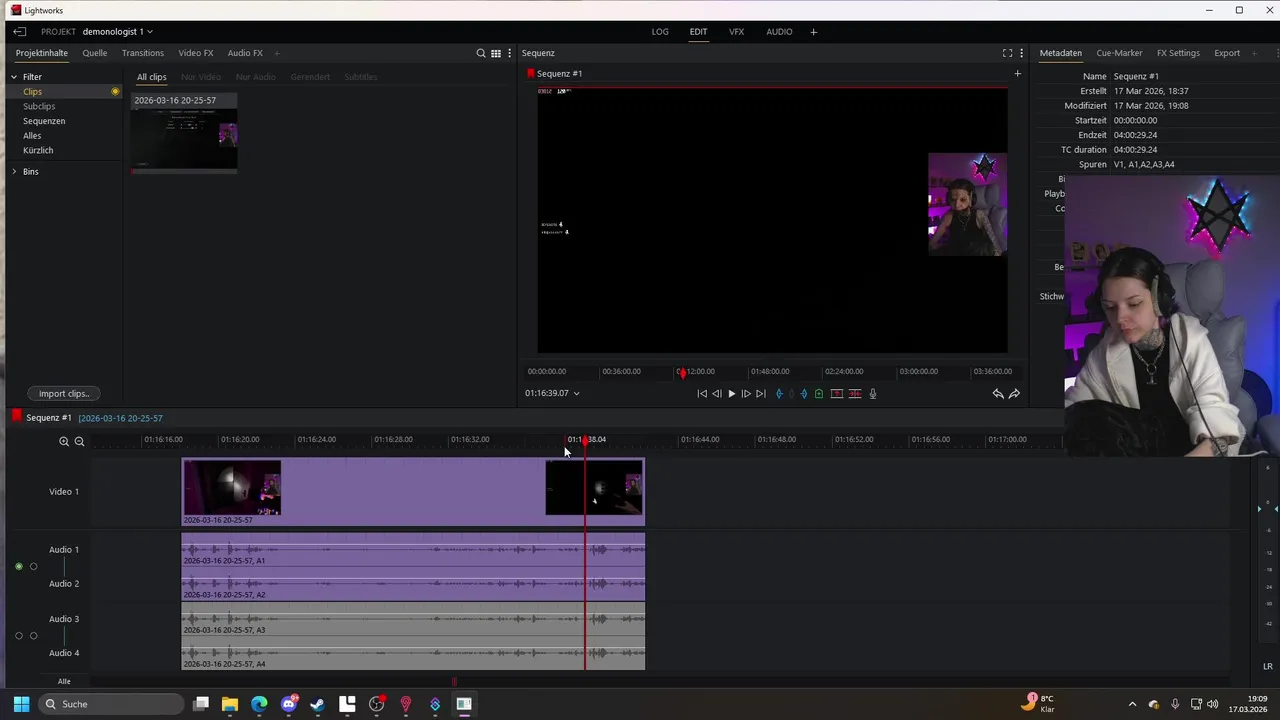The image size is (1280, 720).
Task: Jump to the sequence end
Action: (761, 394)
